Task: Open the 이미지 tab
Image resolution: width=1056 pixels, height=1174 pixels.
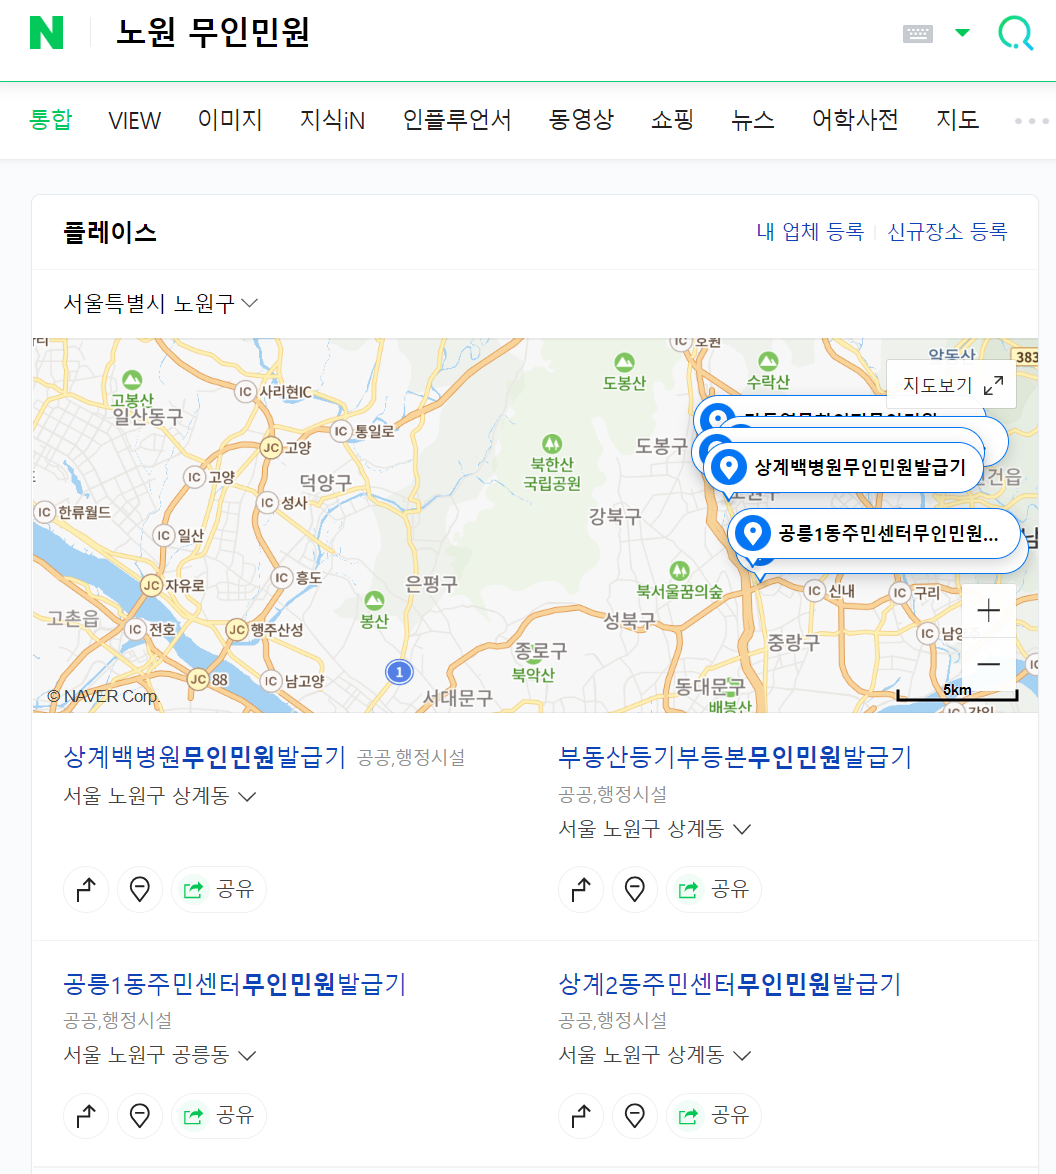Action: tap(230, 120)
